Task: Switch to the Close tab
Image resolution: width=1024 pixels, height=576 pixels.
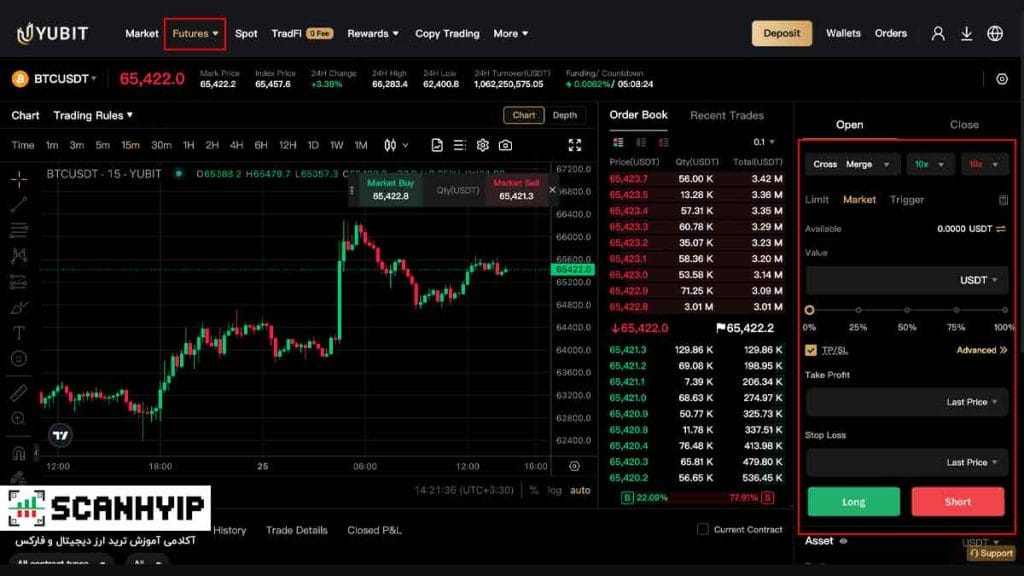Action: tap(964, 124)
